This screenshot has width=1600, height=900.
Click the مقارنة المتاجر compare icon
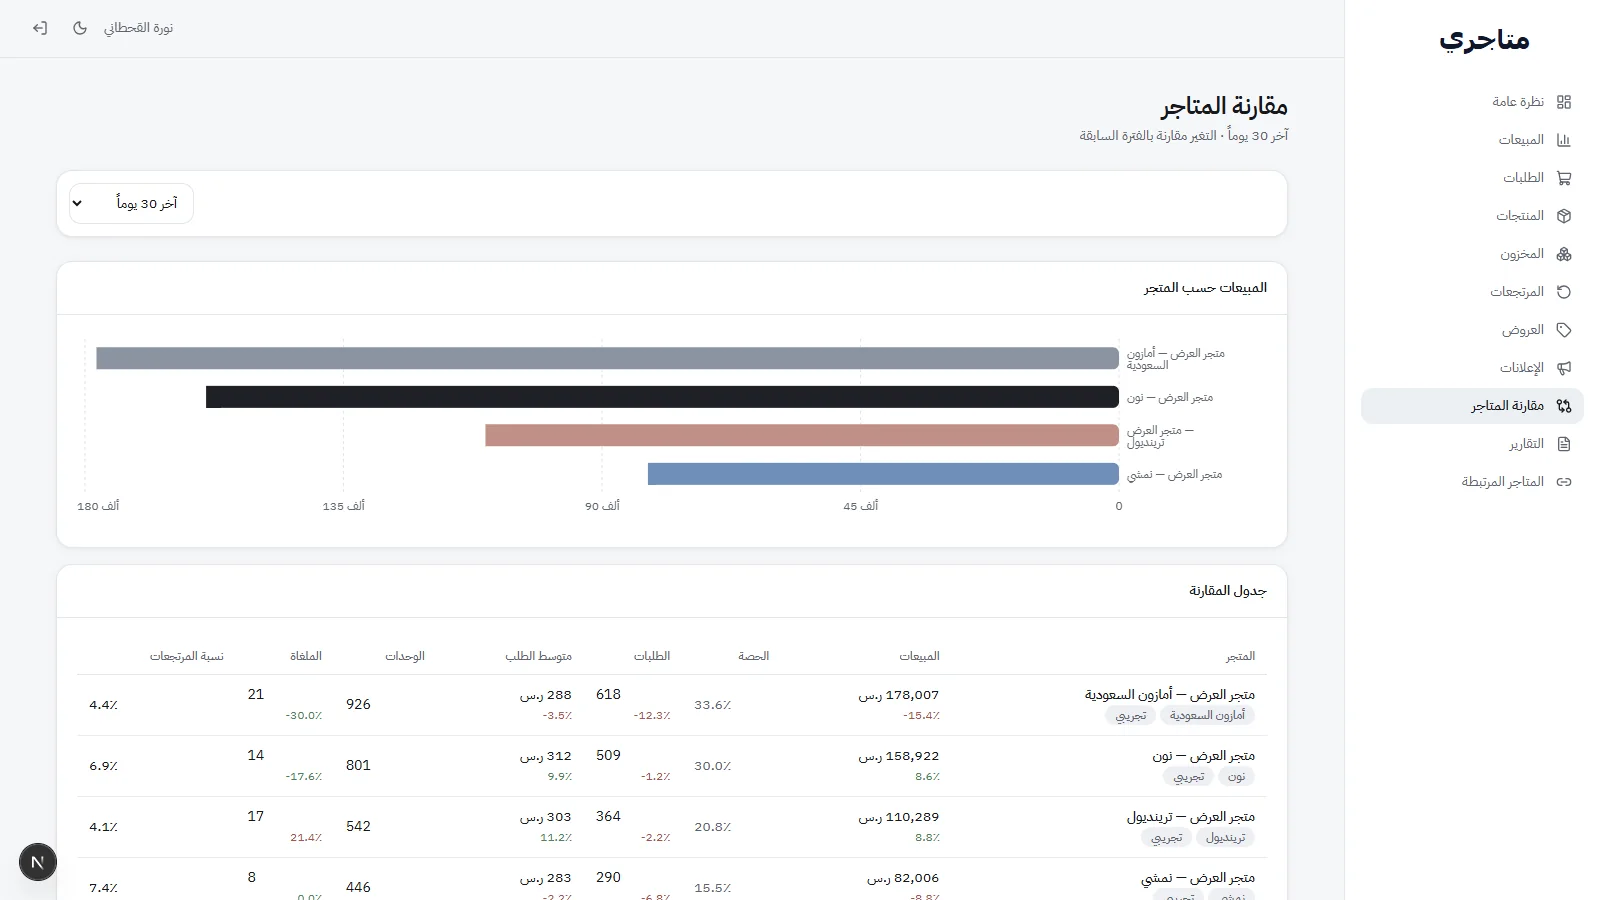[x=1564, y=406]
